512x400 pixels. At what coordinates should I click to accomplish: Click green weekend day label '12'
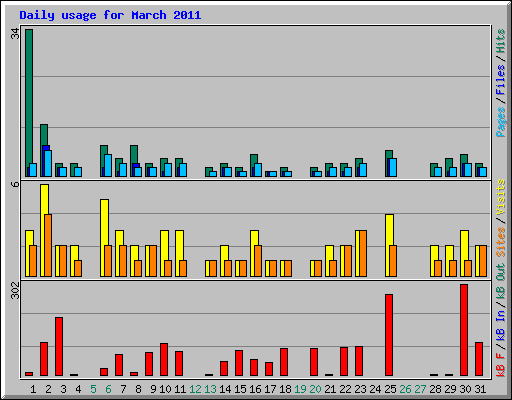[x=195, y=389]
